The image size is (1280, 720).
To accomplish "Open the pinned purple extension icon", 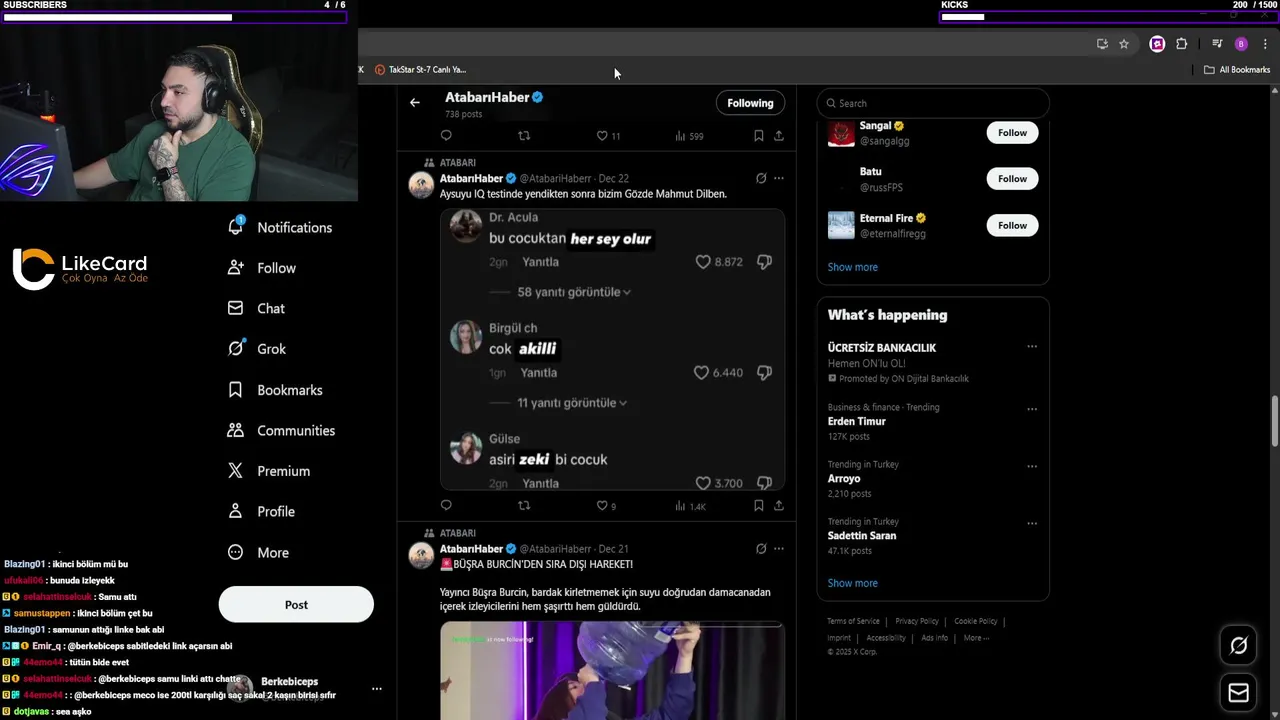I will pyautogui.click(x=1157, y=44).
